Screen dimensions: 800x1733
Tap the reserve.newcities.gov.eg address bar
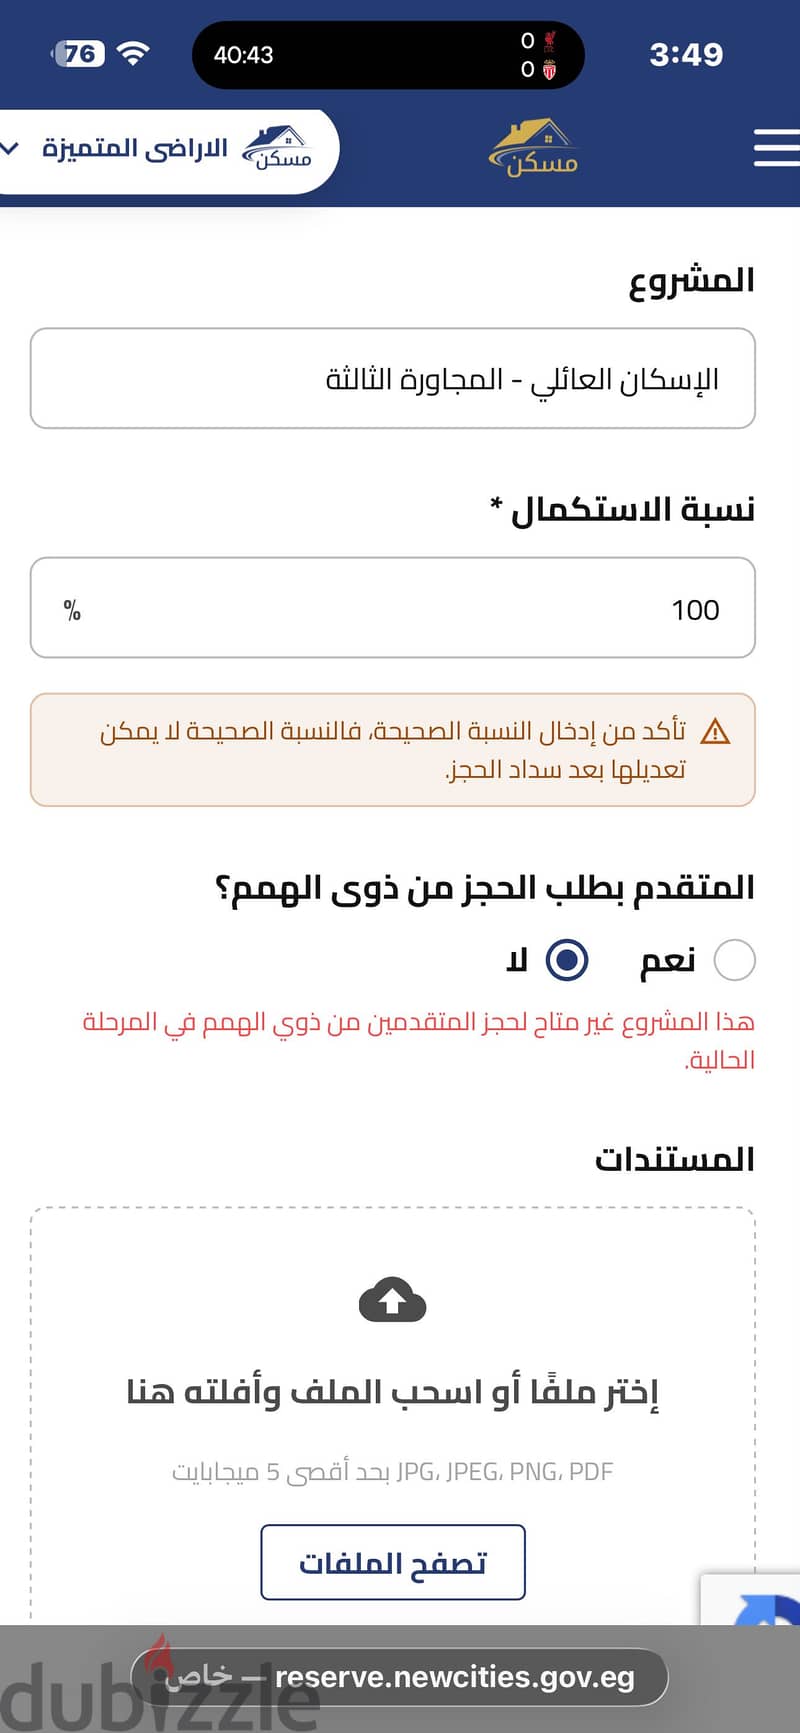[x=399, y=1677]
